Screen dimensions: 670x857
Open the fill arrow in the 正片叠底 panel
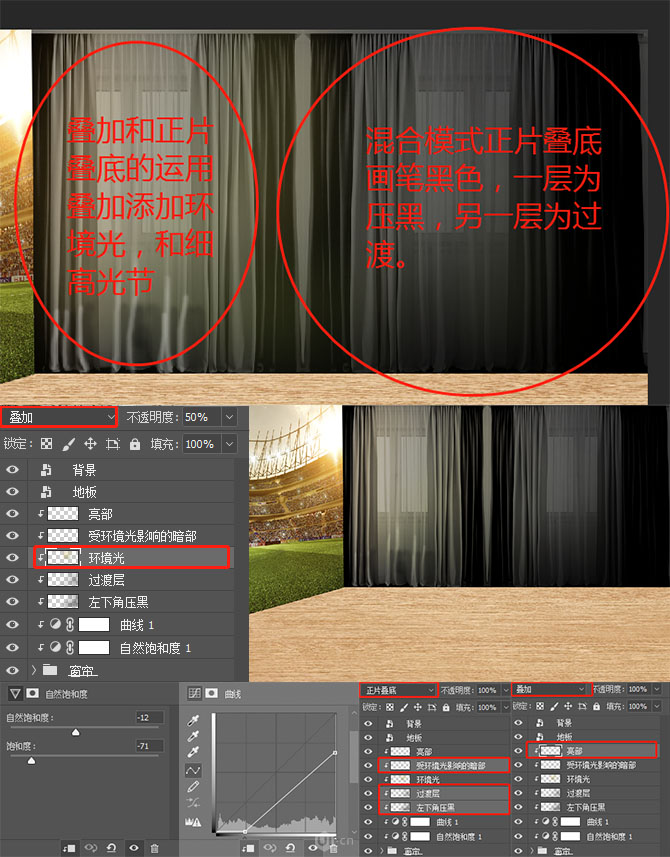[504, 707]
